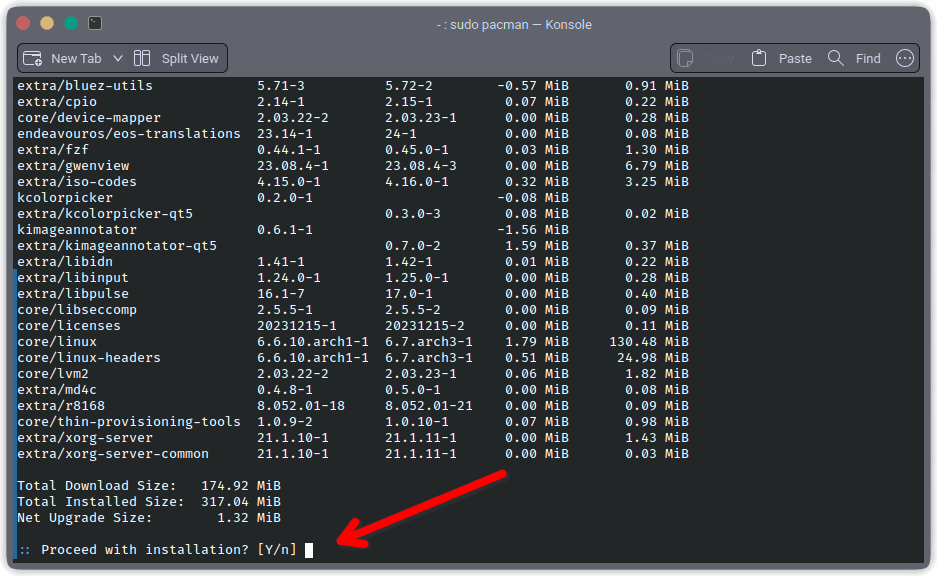Close the Konsole window with red button
Image resolution: width=937 pixels, height=576 pixels.
click(x=23, y=23)
